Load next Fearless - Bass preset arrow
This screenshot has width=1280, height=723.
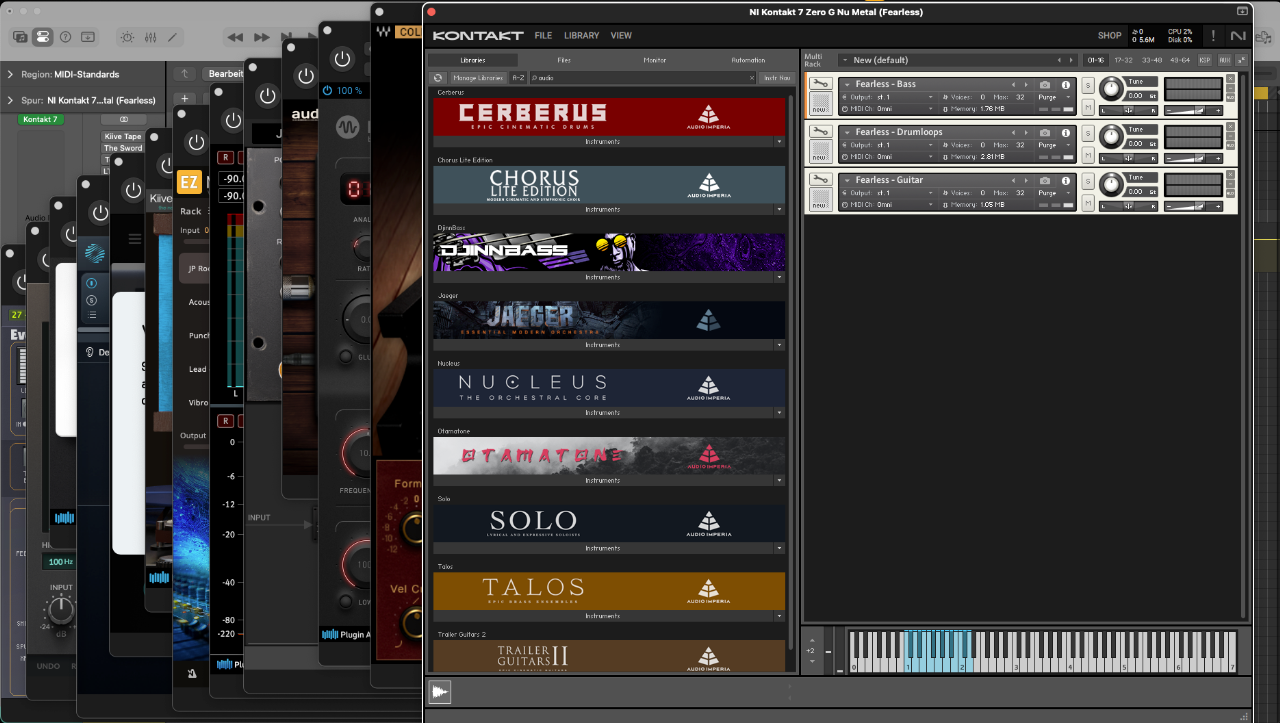(1028, 85)
